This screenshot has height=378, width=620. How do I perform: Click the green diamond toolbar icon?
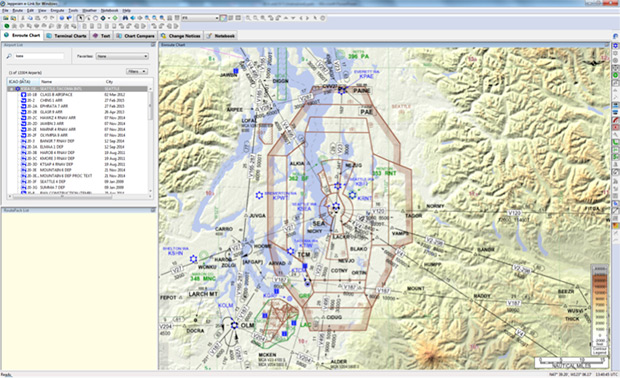115,18
